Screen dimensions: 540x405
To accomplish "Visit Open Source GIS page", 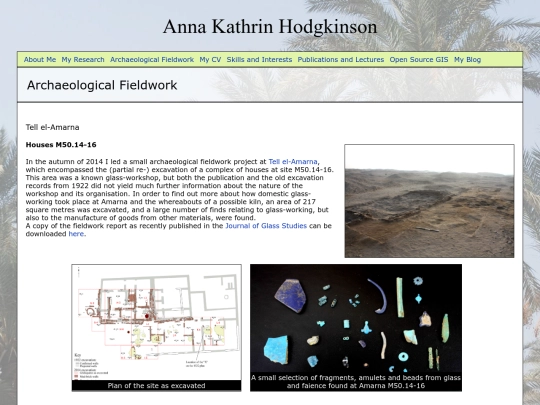I will 419,60.
